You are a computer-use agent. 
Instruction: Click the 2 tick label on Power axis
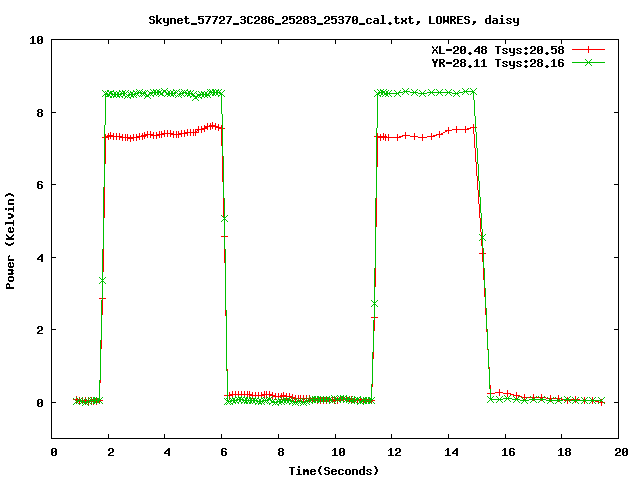(40, 330)
